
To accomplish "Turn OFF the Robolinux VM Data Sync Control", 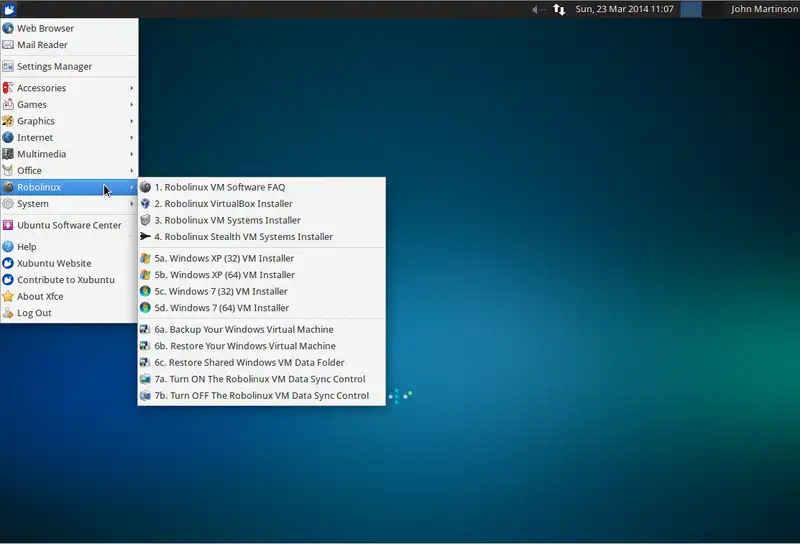I will tap(261, 396).
